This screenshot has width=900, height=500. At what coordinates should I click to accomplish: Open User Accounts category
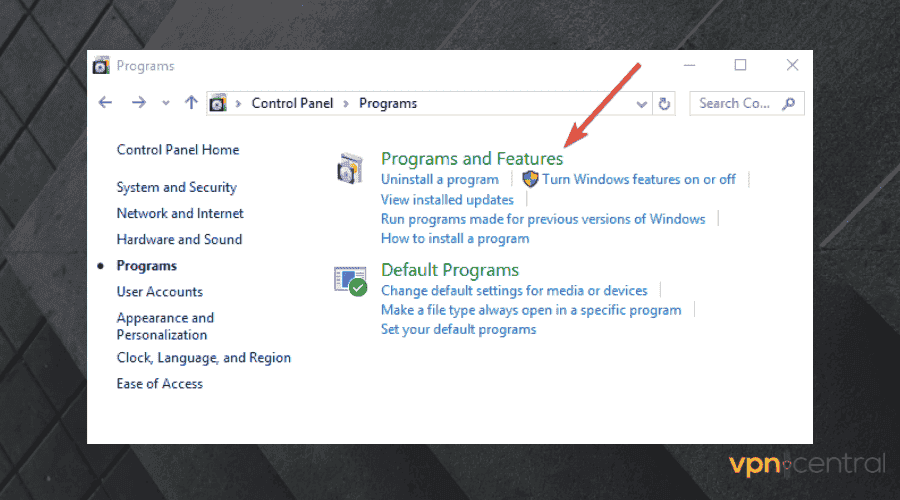pos(160,292)
